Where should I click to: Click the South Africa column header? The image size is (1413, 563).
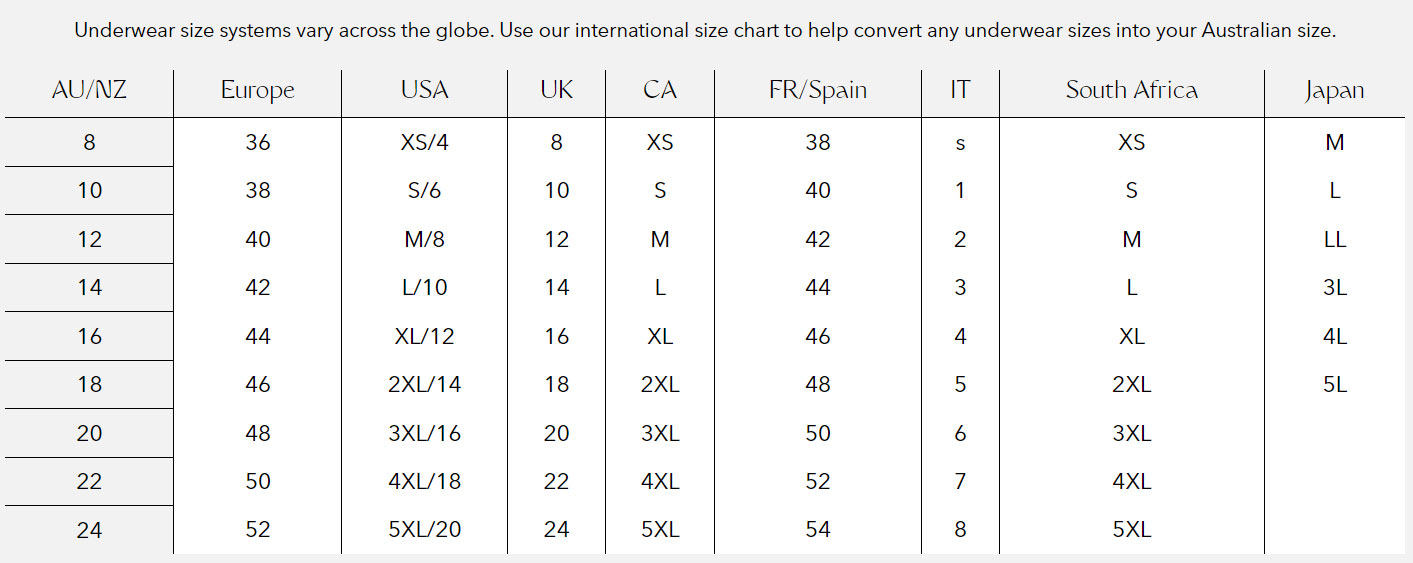point(1131,90)
